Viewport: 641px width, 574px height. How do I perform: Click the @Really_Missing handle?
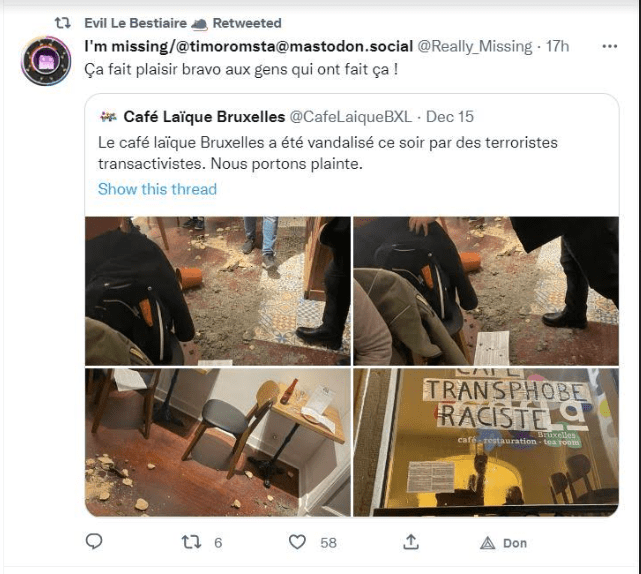pos(475,47)
